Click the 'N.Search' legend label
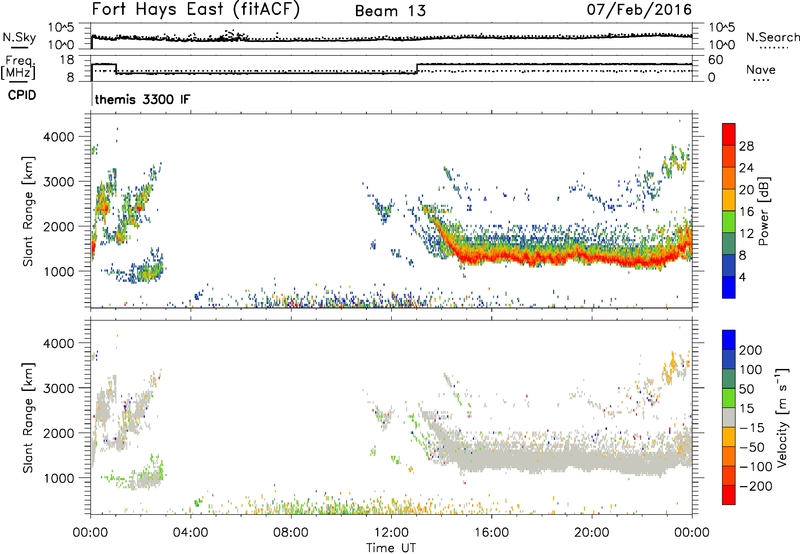This screenshot has width=800, height=554. 772,37
